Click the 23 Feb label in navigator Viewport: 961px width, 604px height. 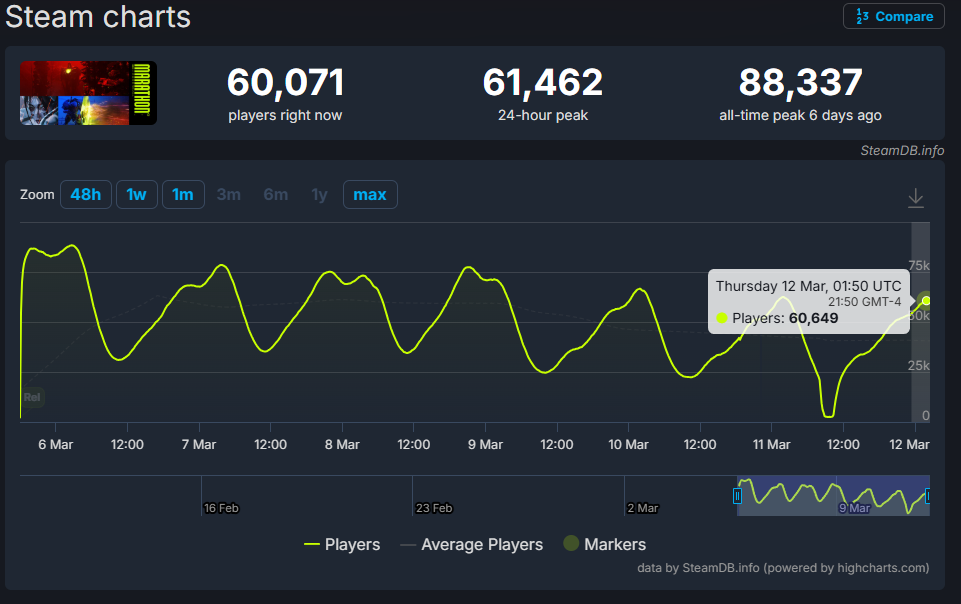pyautogui.click(x=434, y=508)
